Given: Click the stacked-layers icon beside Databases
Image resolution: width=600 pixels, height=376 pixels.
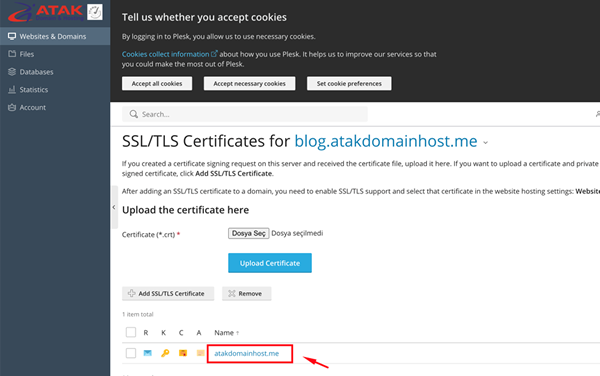Looking at the screenshot, I should (x=12, y=72).
